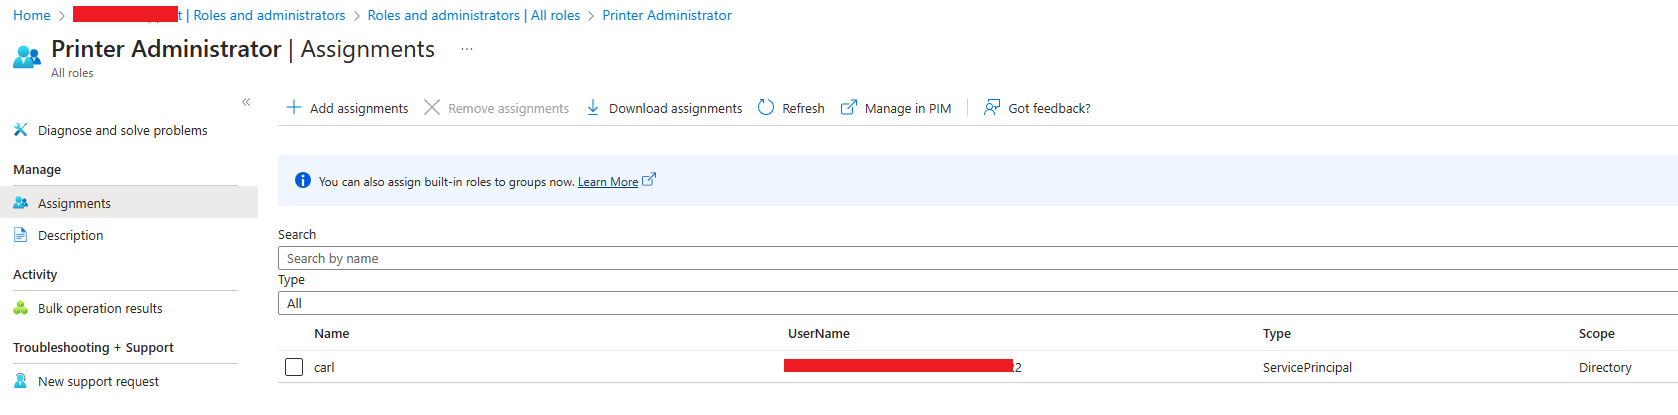This screenshot has width=1678, height=415.
Task: Sort by Type column header
Action: [1277, 334]
